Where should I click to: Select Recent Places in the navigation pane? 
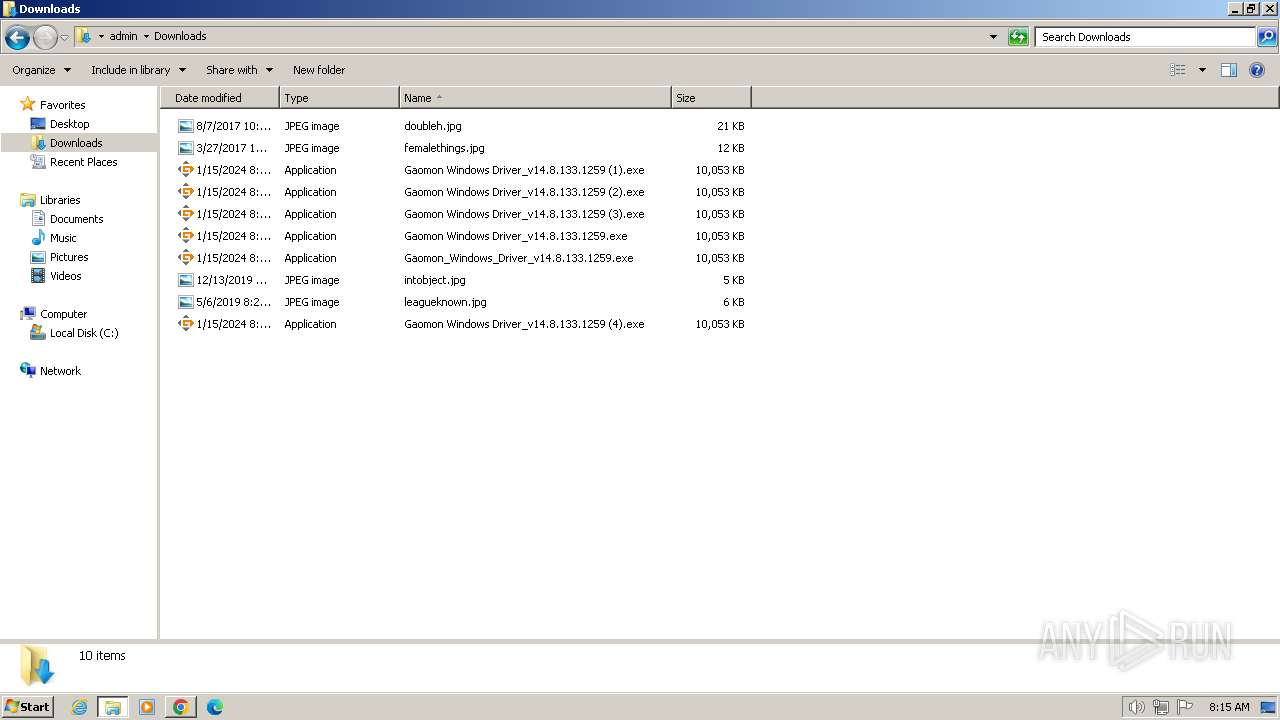[x=83, y=162]
